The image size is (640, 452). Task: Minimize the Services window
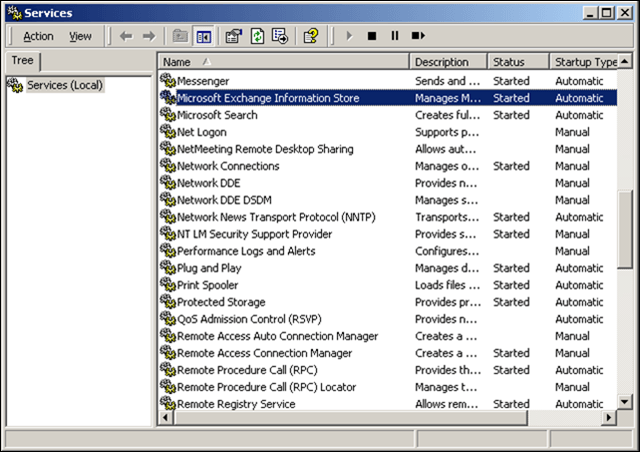click(x=590, y=13)
